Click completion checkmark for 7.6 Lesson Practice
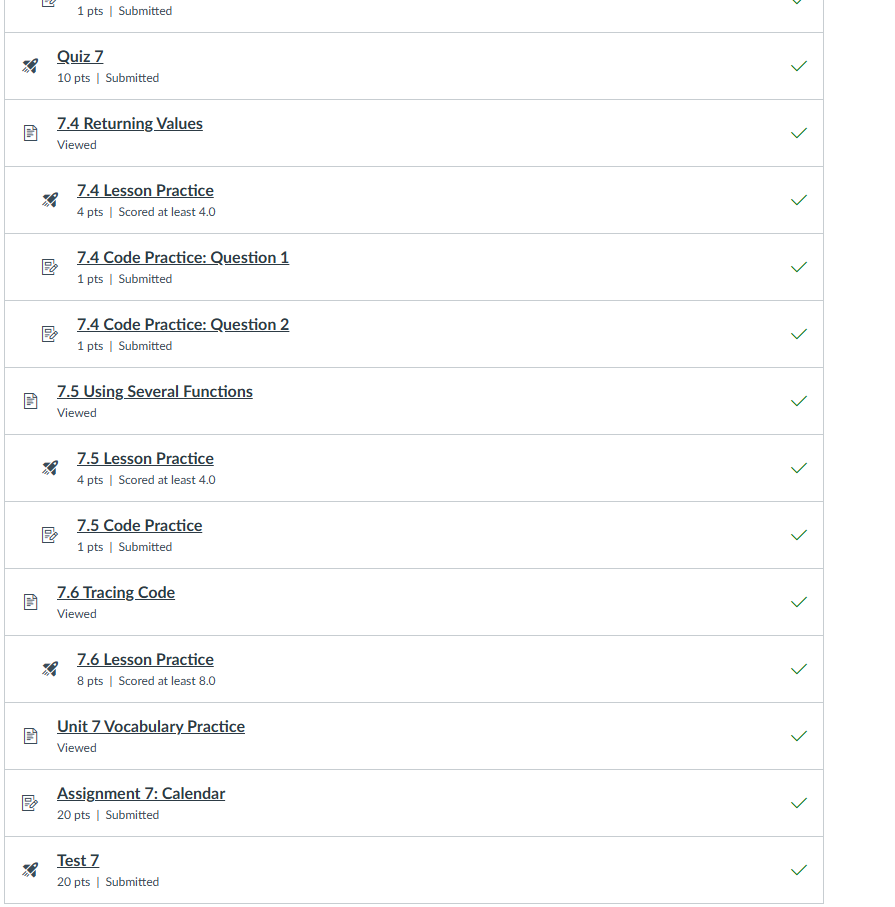The height and width of the screenshot is (907, 895). (798, 669)
